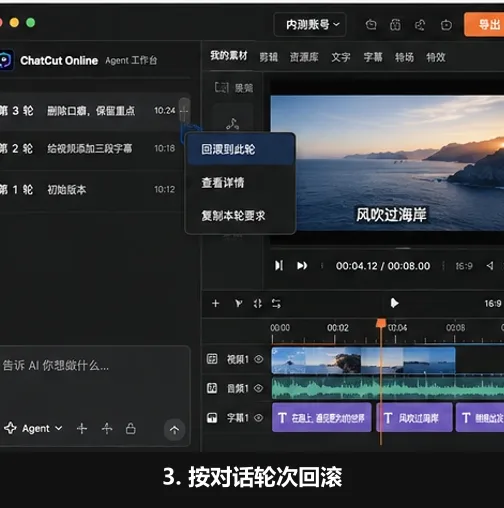
Task: Select the first purple subtitle clip
Action: (322, 417)
